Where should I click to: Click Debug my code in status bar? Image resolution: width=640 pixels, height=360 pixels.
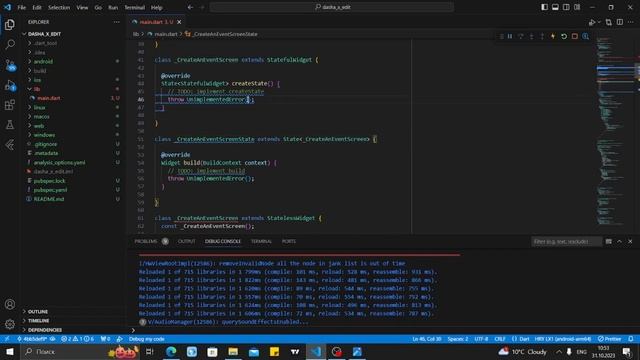click(147, 339)
